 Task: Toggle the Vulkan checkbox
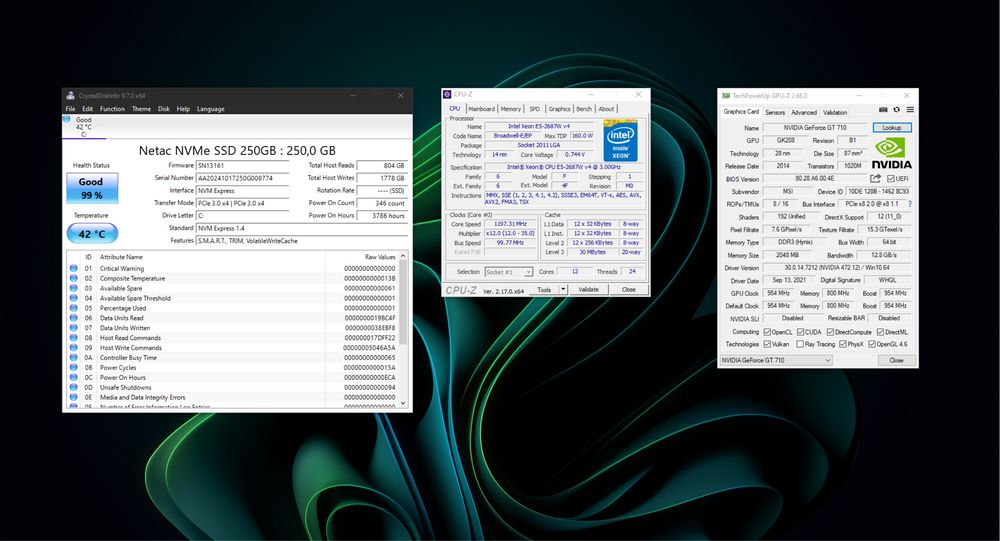tap(767, 344)
